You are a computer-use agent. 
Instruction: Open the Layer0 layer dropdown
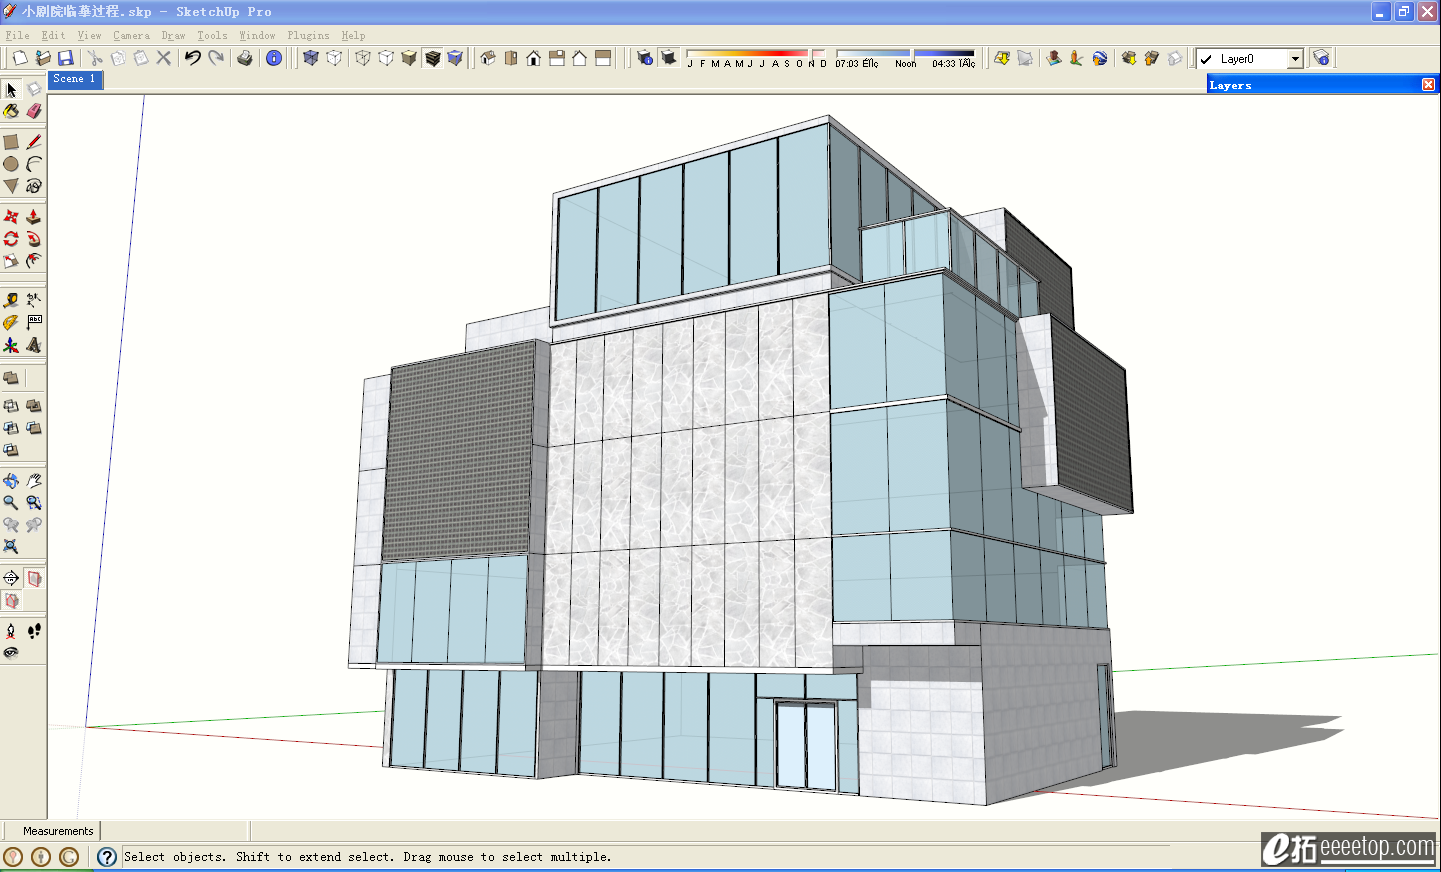pyautogui.click(x=1295, y=59)
